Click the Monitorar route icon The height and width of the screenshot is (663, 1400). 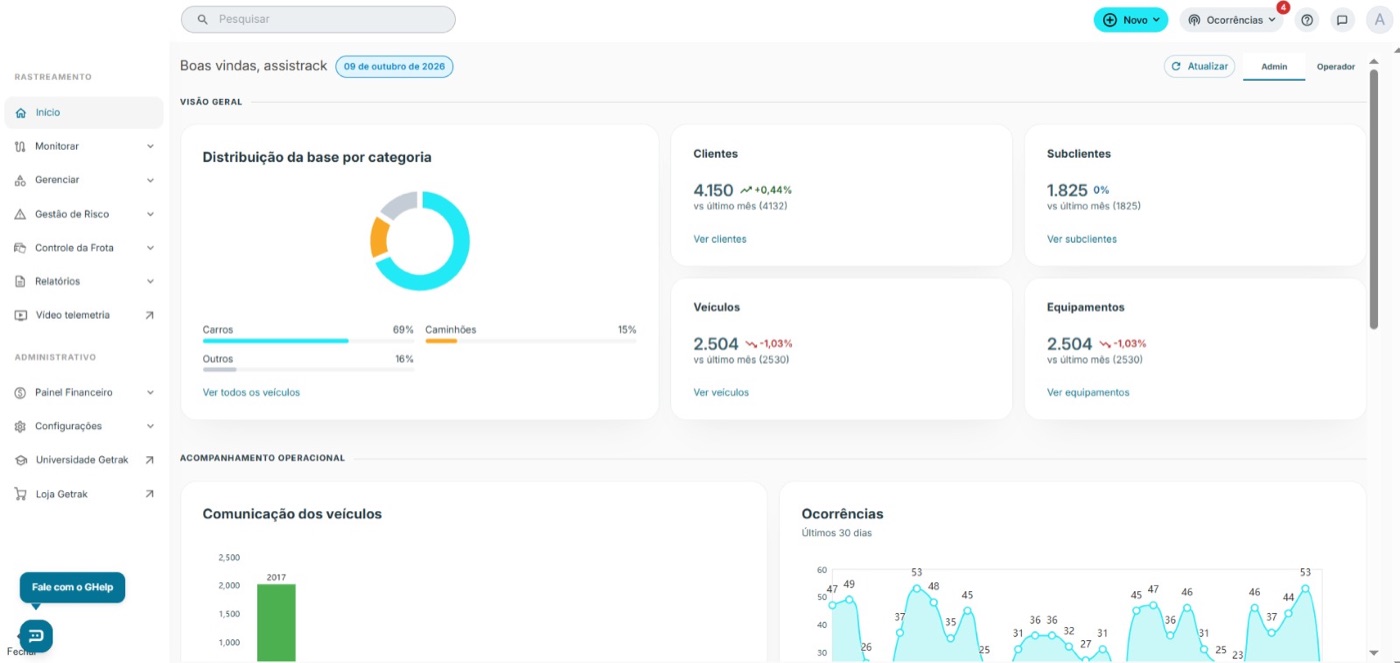click(x=21, y=146)
